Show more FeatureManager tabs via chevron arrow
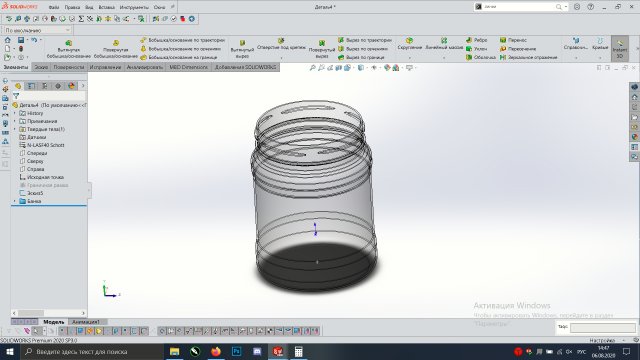The image size is (640, 360). click(x=83, y=86)
